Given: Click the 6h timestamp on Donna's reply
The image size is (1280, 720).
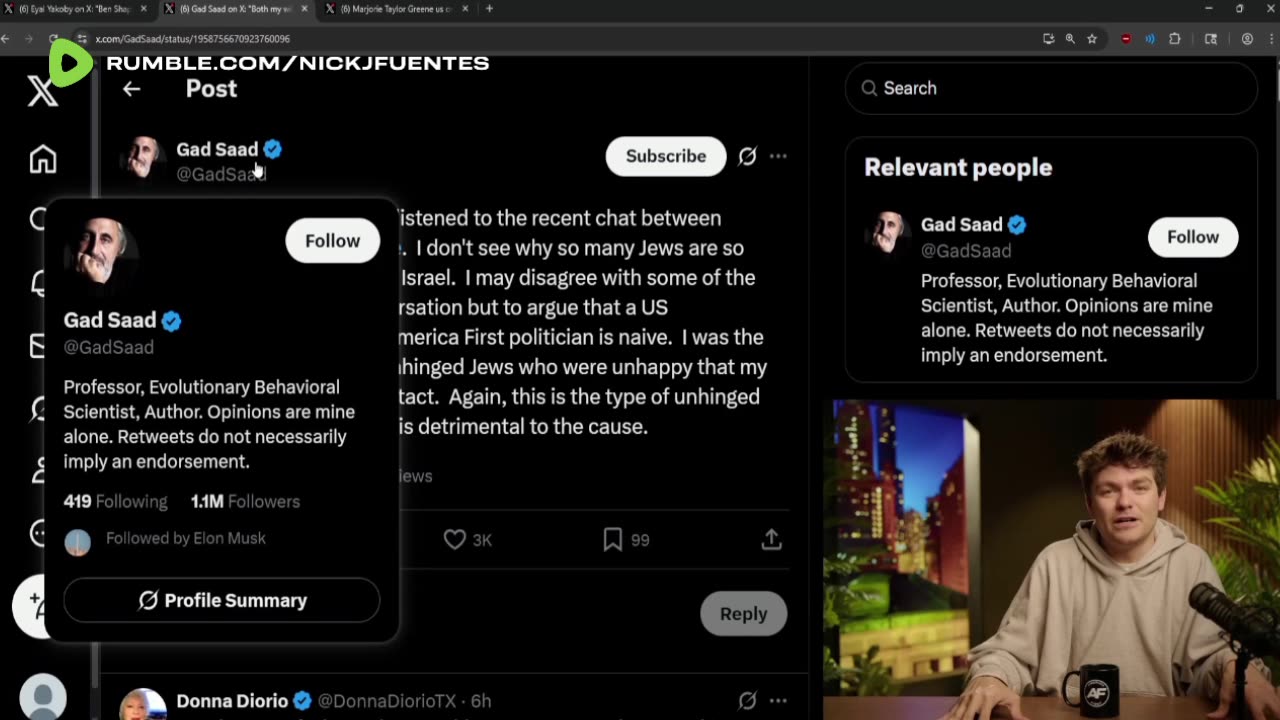Looking at the screenshot, I should [481, 701].
